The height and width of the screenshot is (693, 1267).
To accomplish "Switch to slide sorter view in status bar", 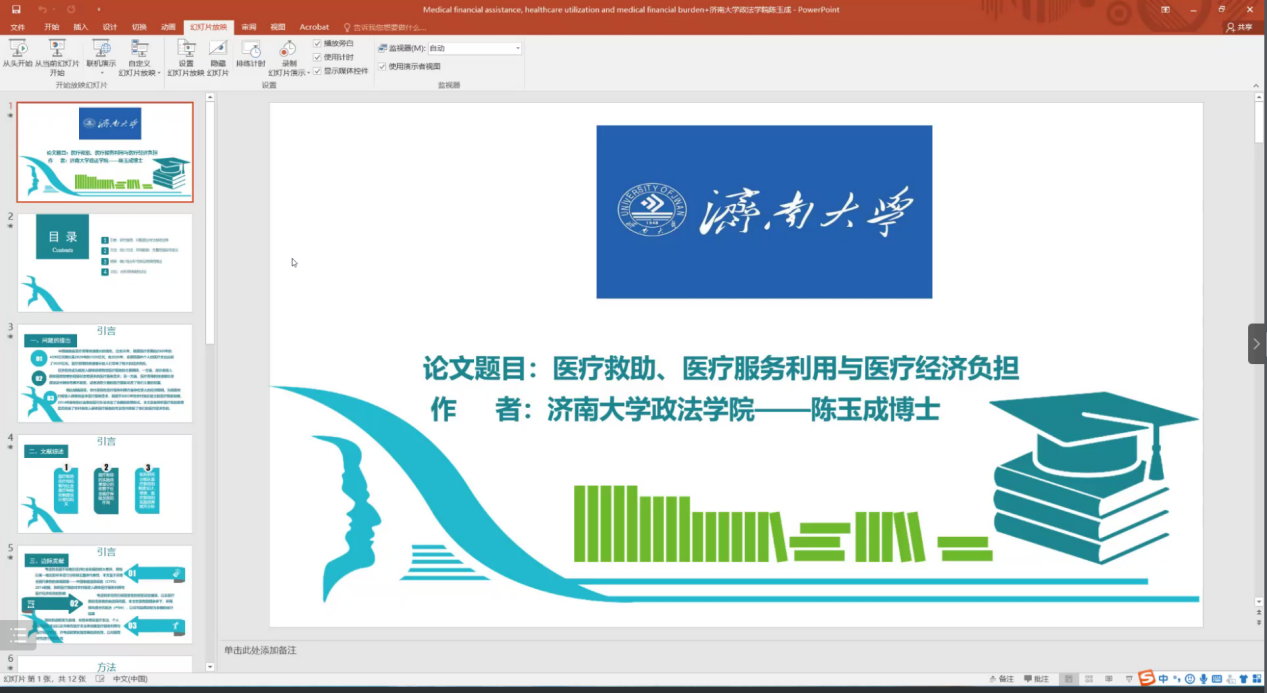I will click(x=1088, y=679).
